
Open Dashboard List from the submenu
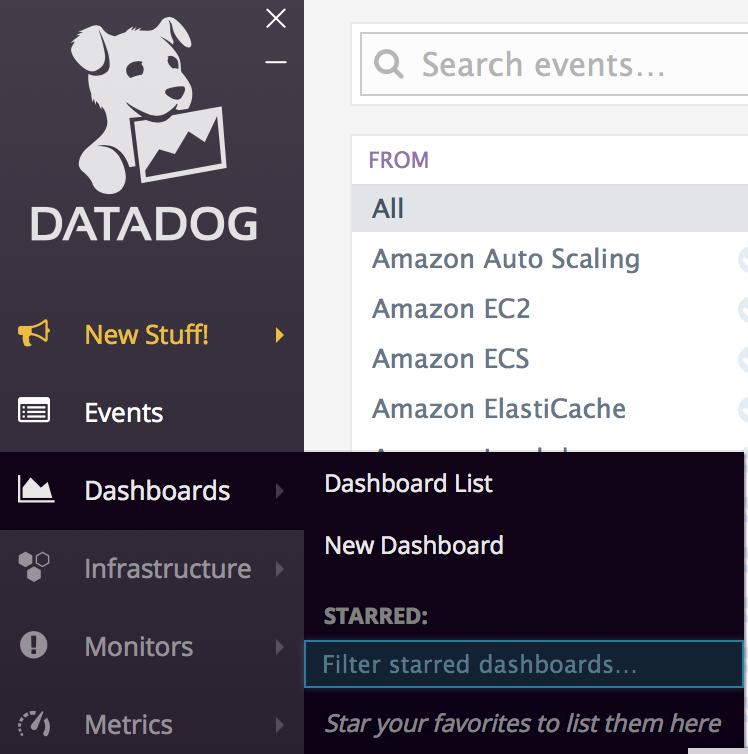tap(409, 483)
